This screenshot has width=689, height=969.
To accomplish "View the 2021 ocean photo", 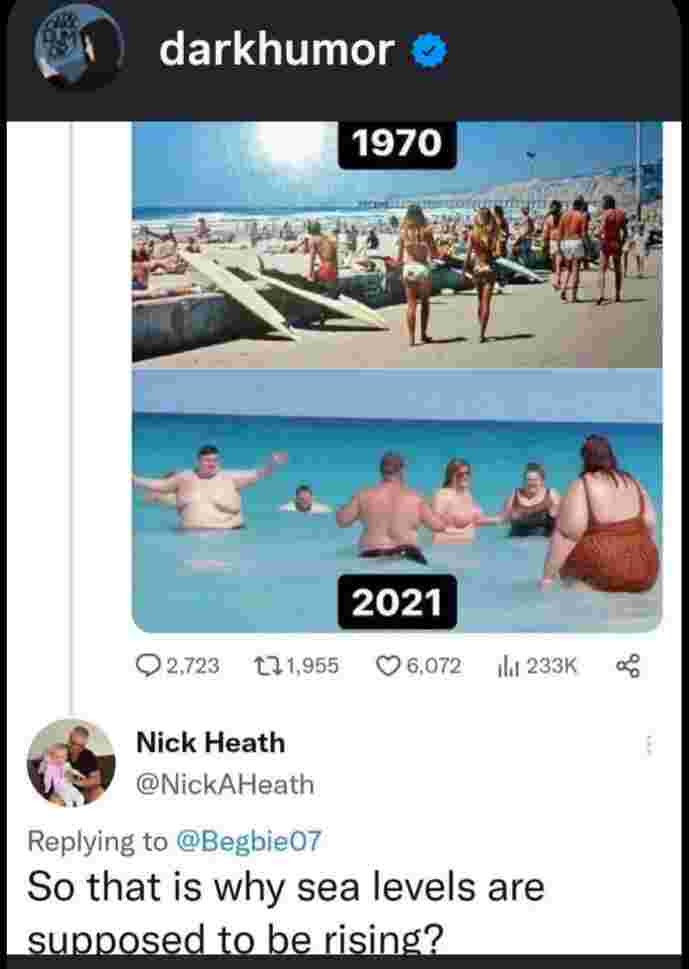I will [x=397, y=501].
